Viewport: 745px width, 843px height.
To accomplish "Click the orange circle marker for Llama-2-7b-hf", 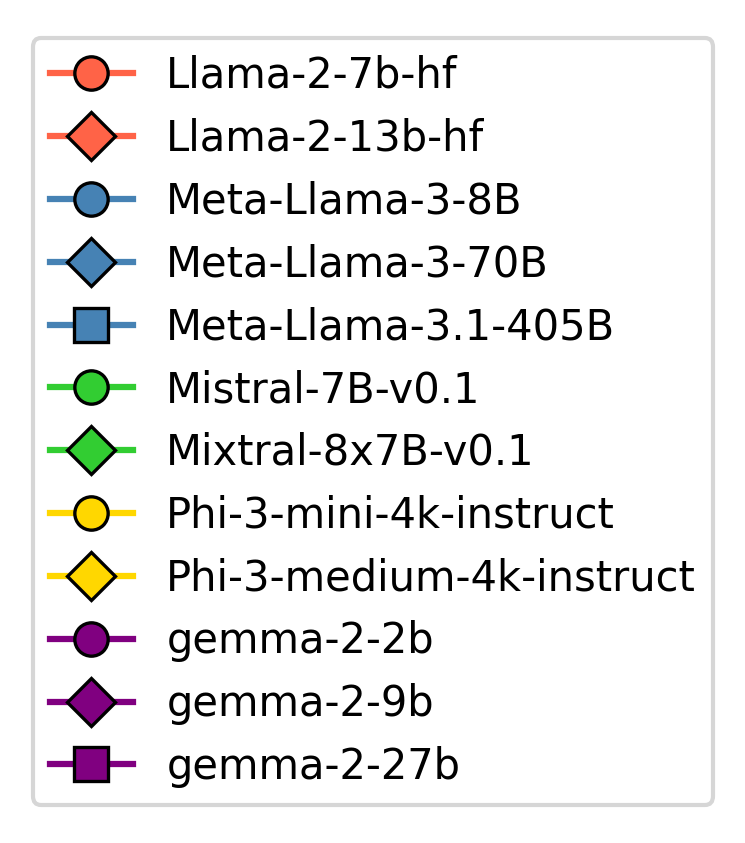I will coord(91,74).
